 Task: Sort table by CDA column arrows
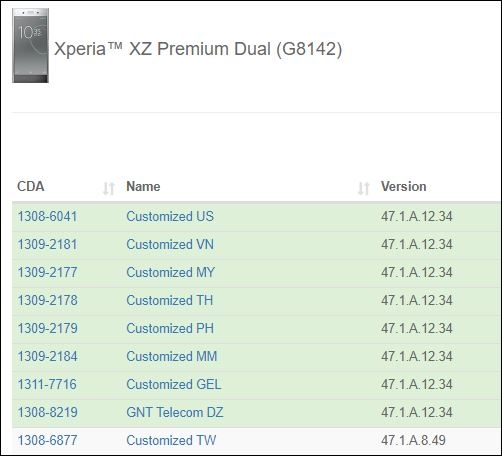tap(109, 188)
